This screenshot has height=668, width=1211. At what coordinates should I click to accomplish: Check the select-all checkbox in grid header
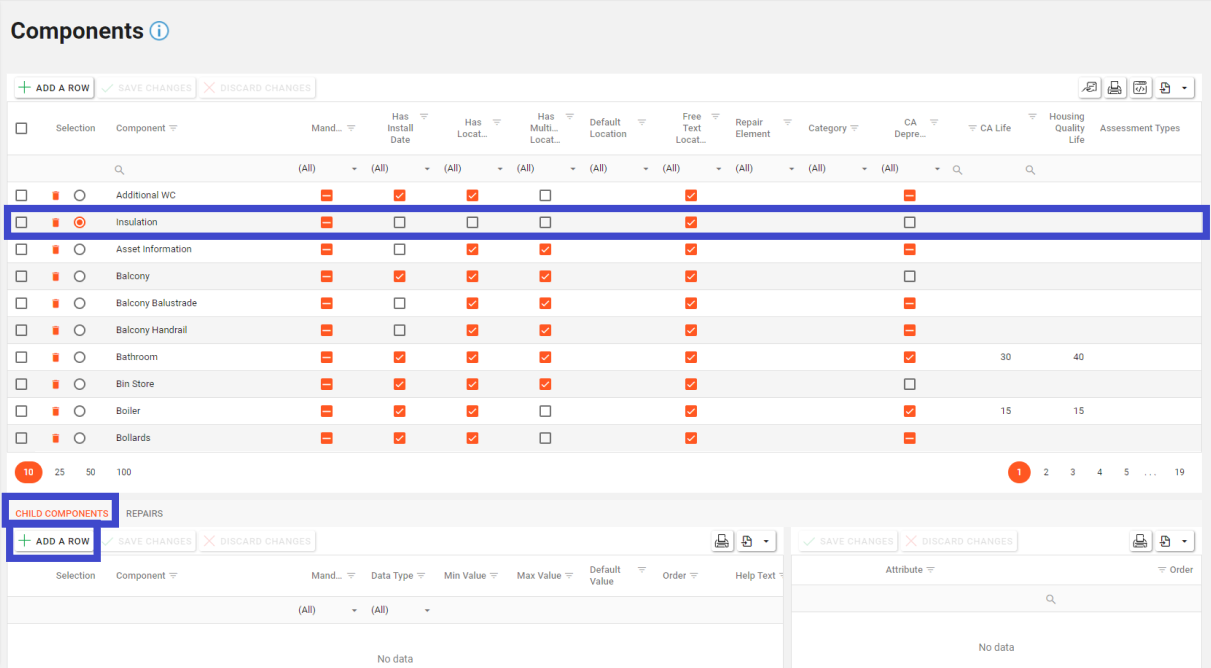click(x=21, y=128)
